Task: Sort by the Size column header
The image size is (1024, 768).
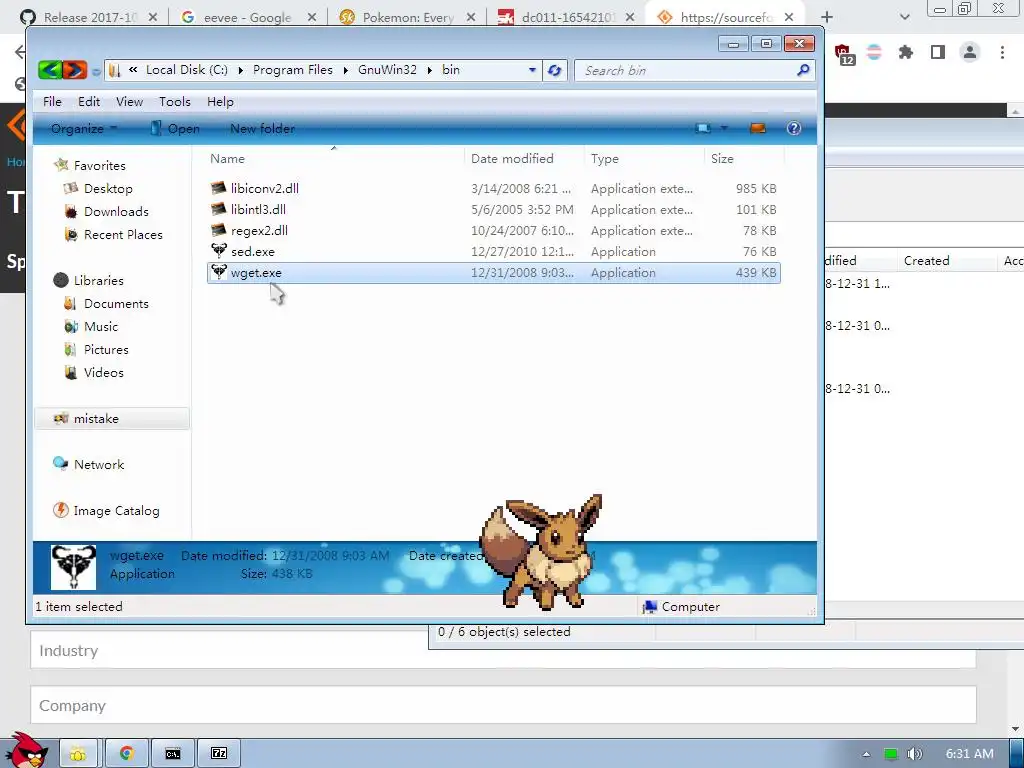Action: (722, 158)
